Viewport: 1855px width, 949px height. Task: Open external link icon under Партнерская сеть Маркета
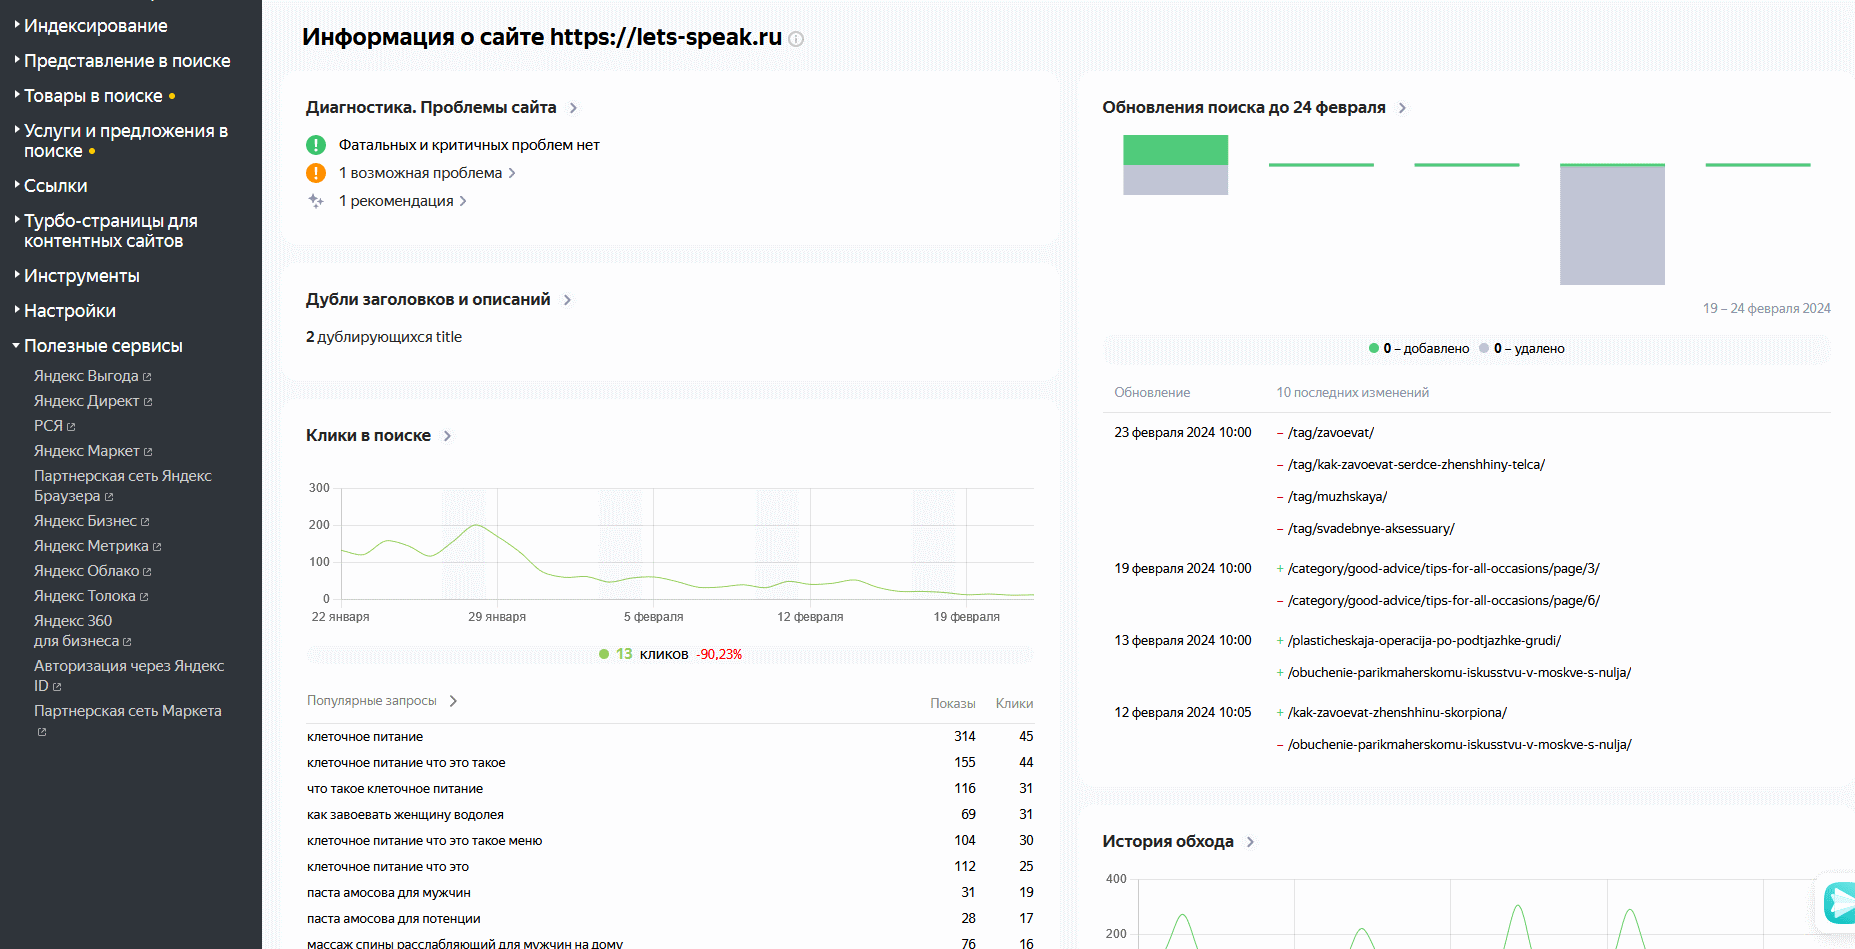[x=42, y=732]
